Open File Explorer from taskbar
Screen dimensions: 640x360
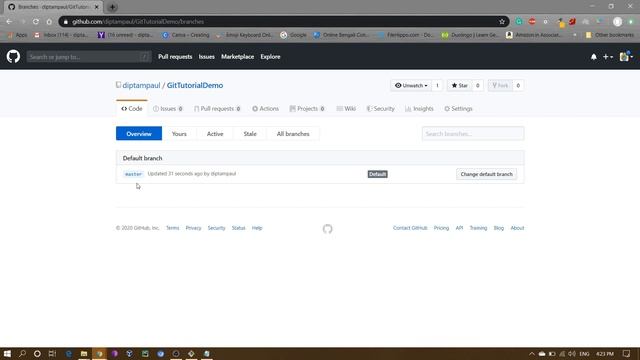84,353
